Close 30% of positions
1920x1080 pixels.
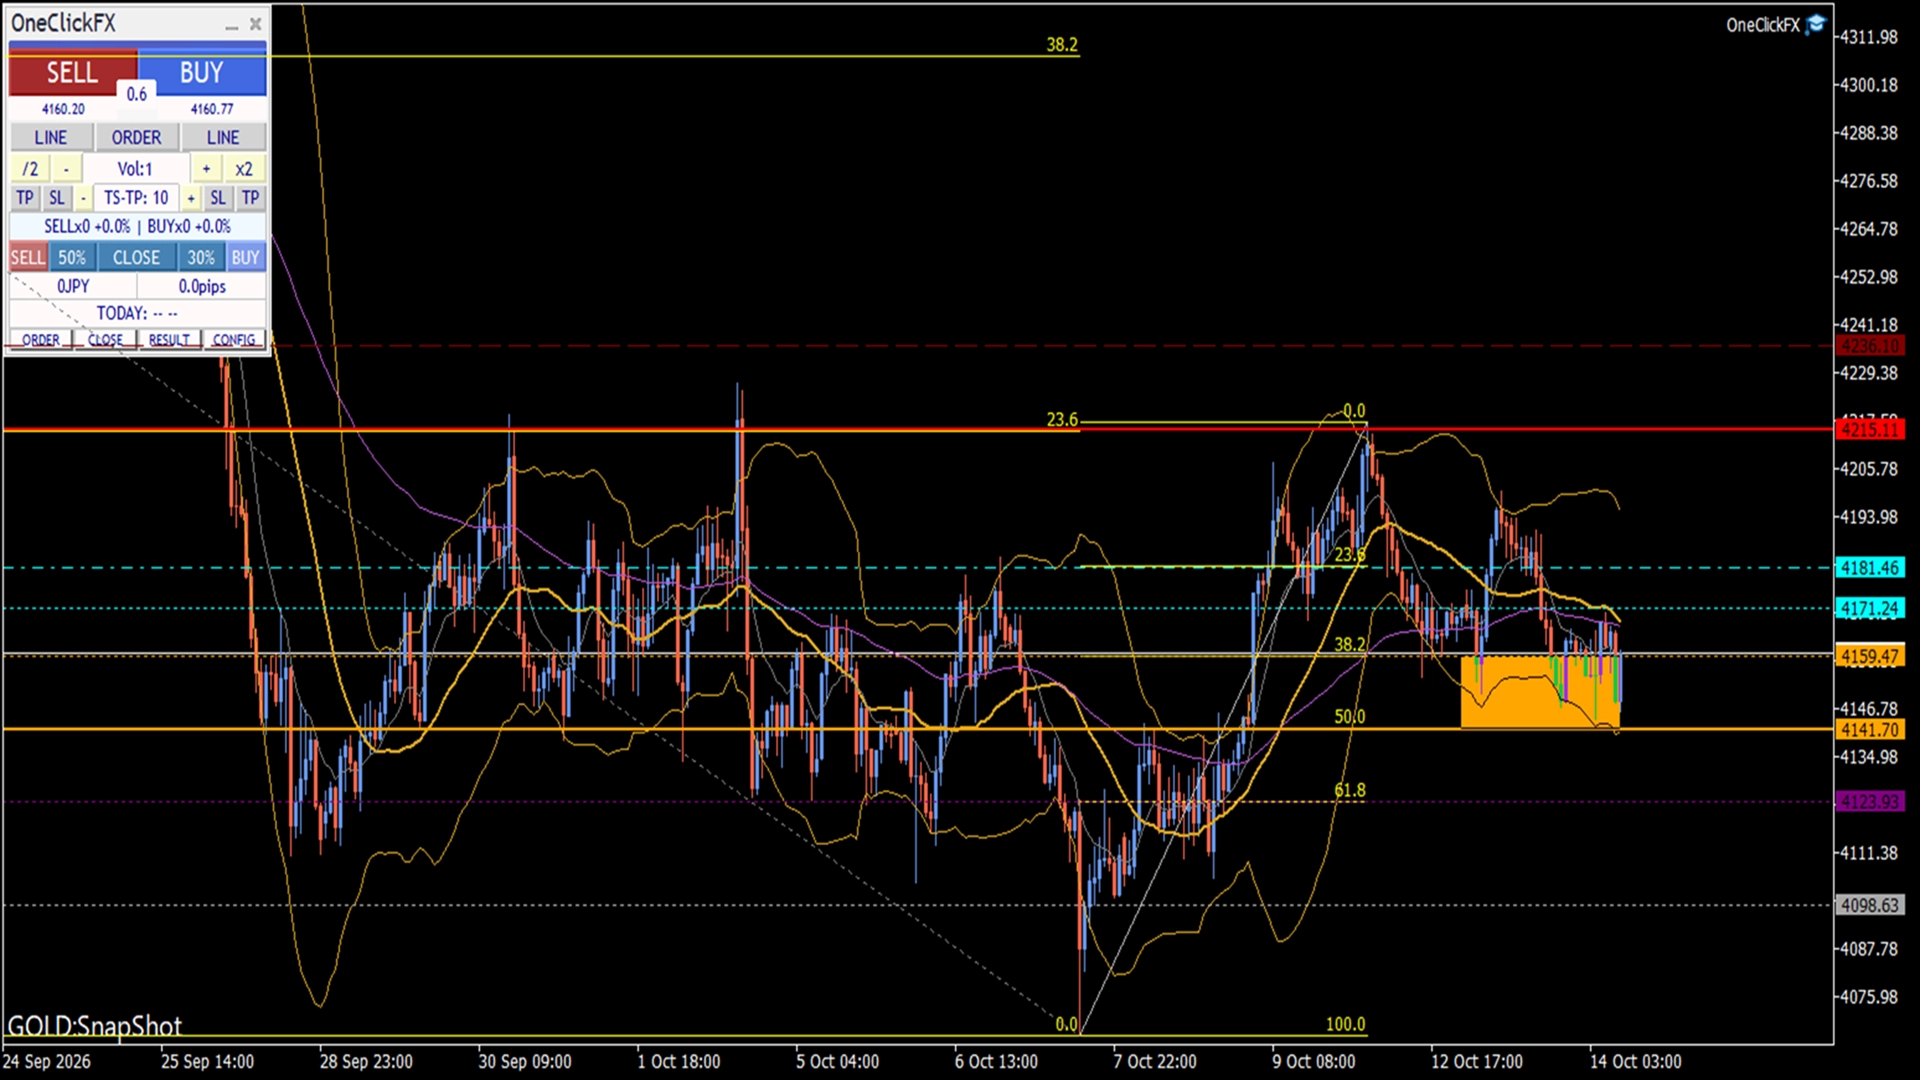pos(201,258)
